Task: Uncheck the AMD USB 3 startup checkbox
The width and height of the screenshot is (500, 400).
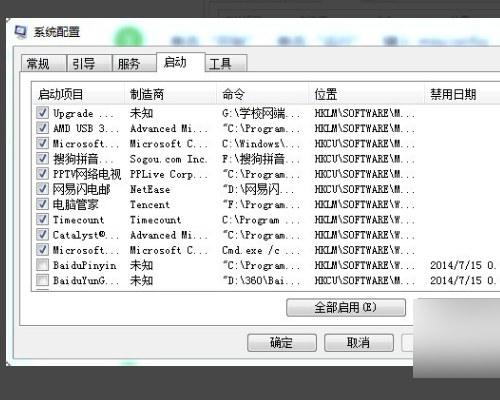Action: tap(42, 128)
